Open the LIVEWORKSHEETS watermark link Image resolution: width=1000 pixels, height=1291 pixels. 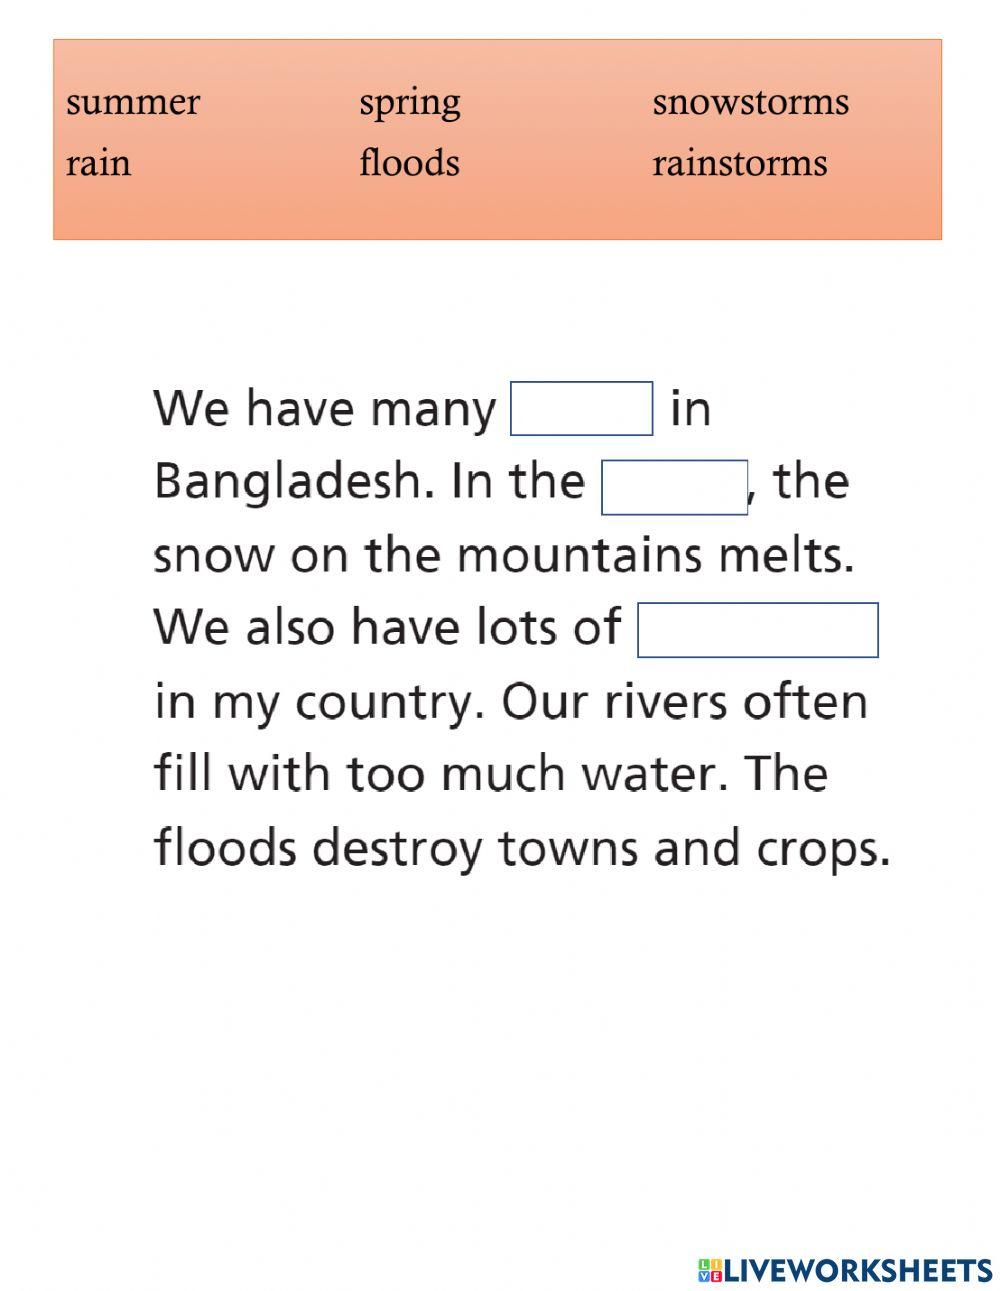point(857,1270)
